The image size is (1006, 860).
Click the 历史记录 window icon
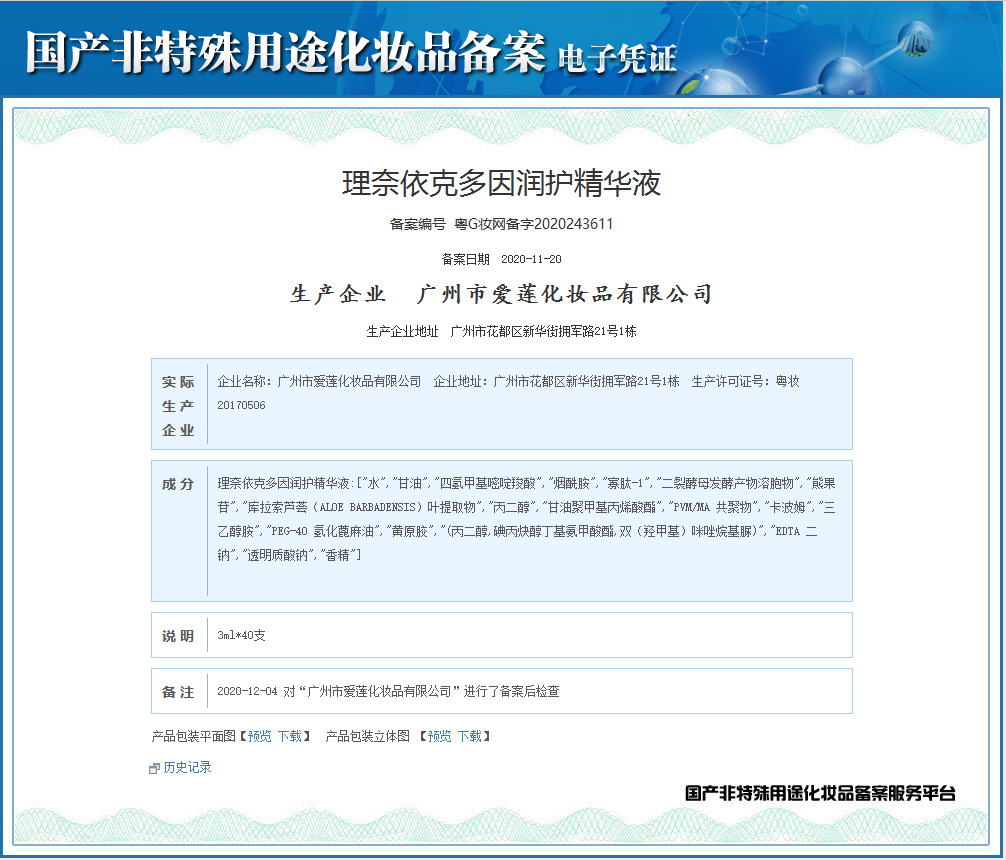click(154, 768)
